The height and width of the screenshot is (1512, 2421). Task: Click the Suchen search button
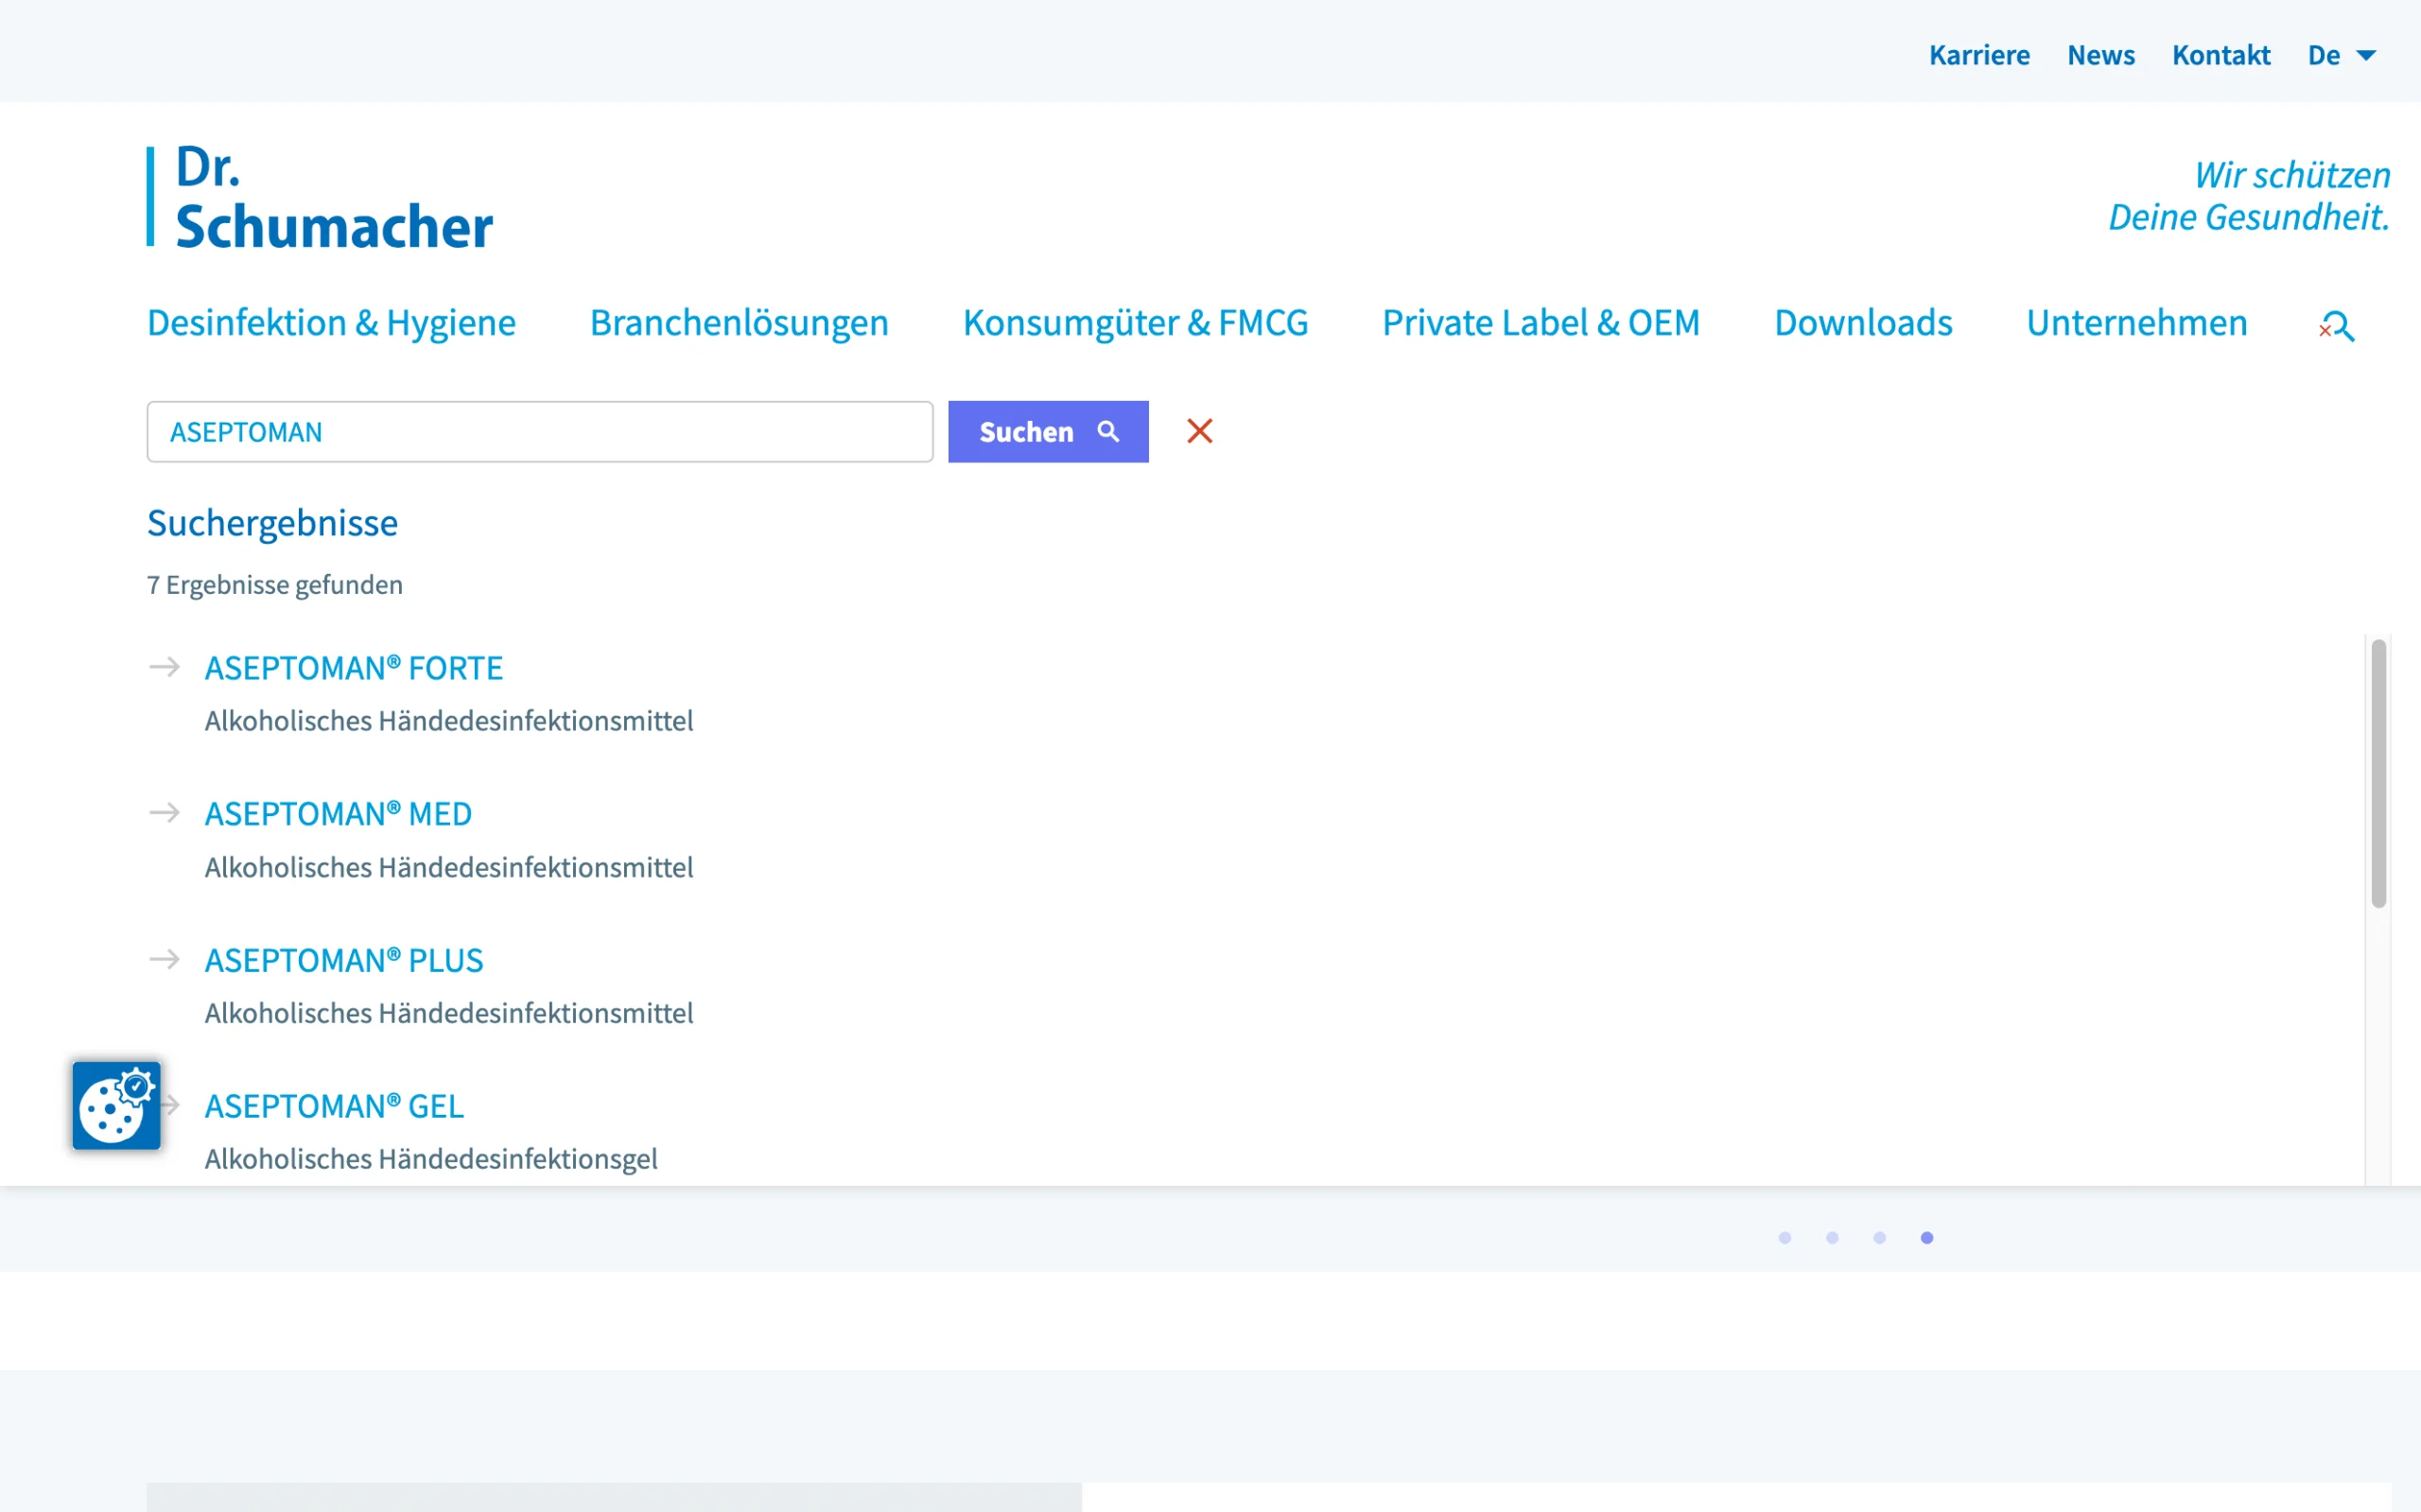(1048, 432)
